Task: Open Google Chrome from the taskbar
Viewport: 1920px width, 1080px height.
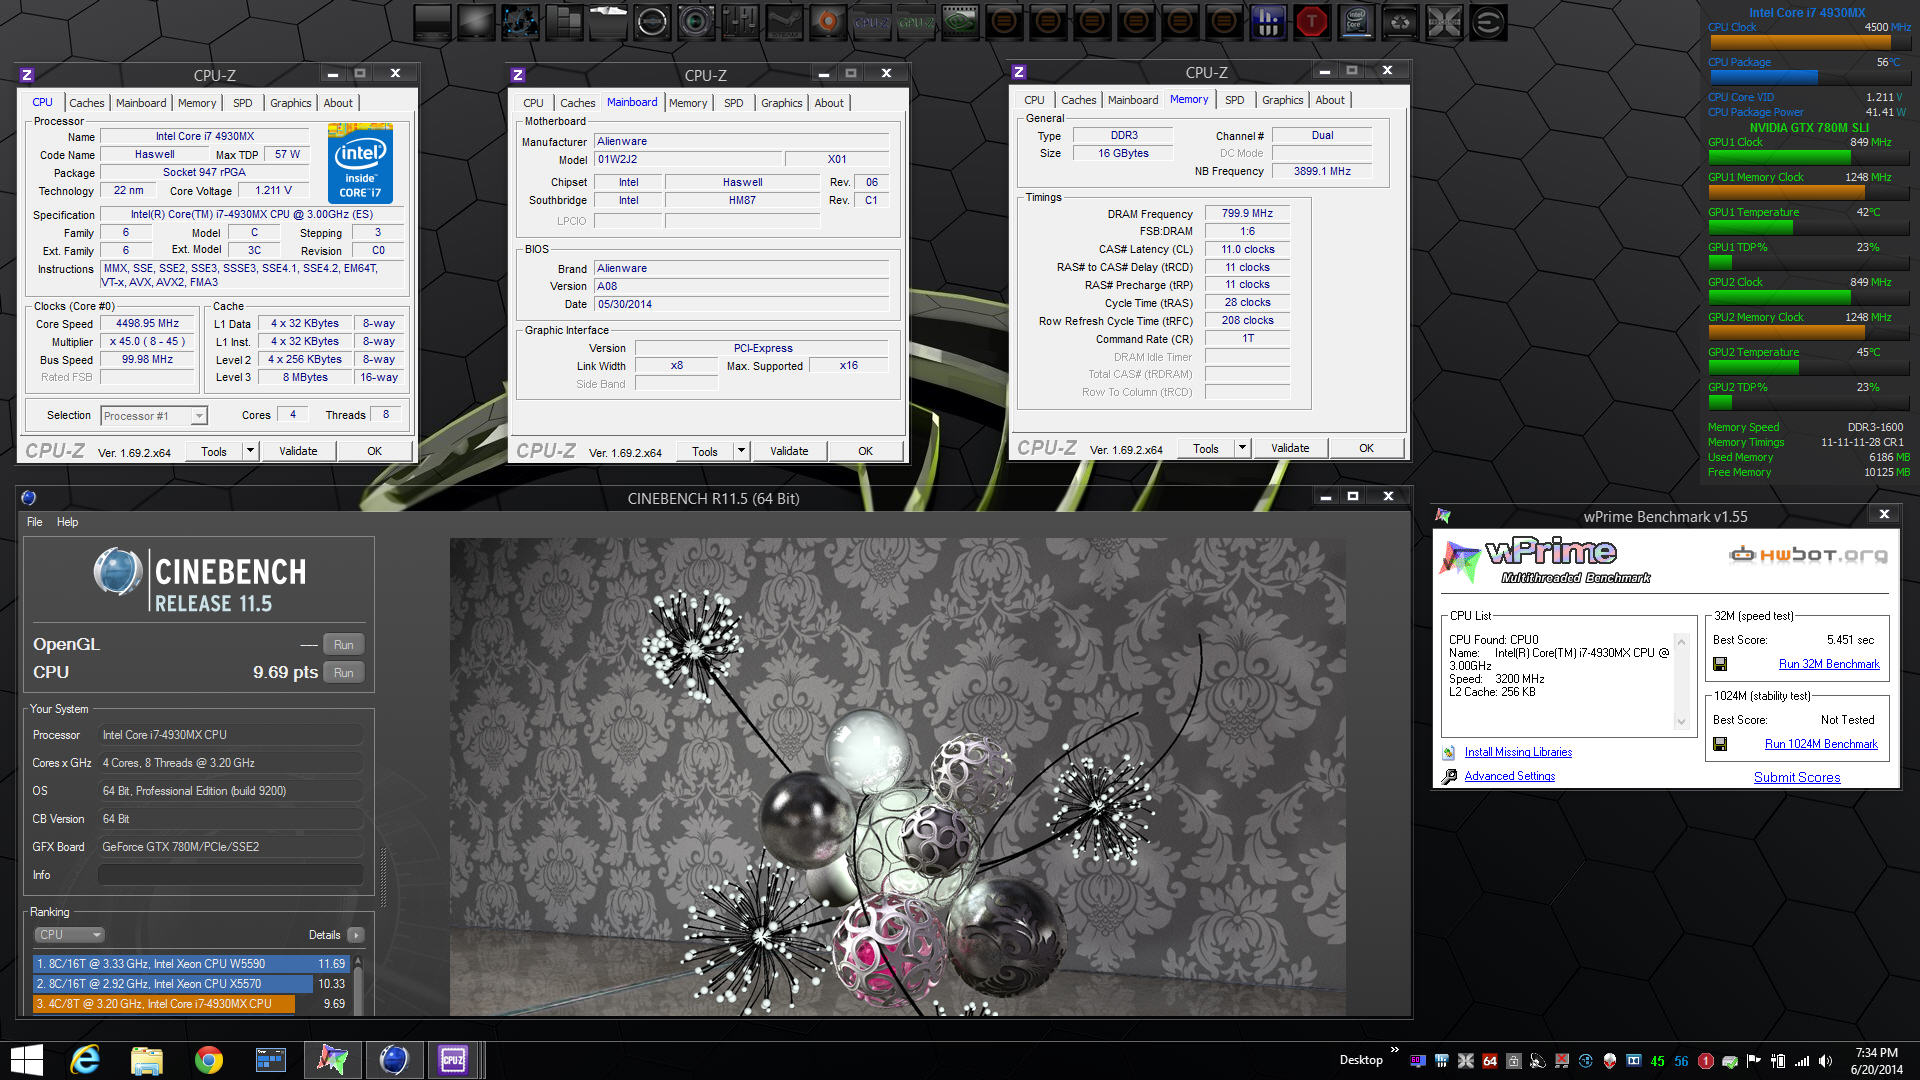Action: tap(209, 1060)
